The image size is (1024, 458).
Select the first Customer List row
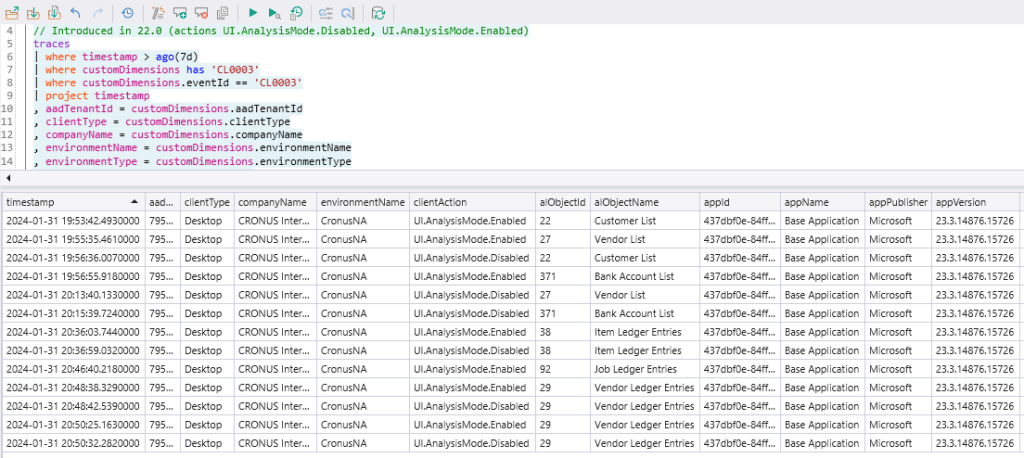pyautogui.click(x=619, y=220)
